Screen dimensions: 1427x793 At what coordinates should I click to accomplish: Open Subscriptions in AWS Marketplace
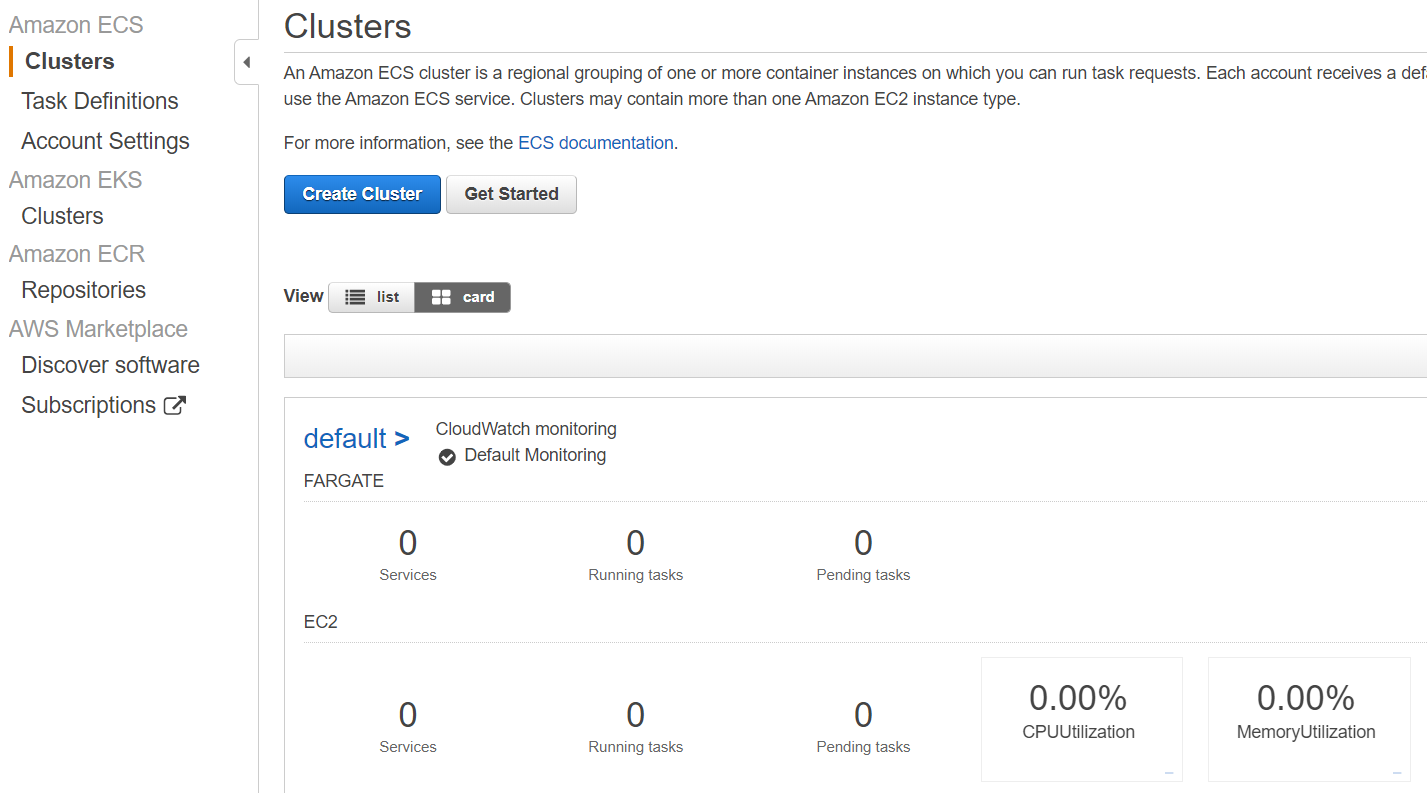click(x=88, y=405)
